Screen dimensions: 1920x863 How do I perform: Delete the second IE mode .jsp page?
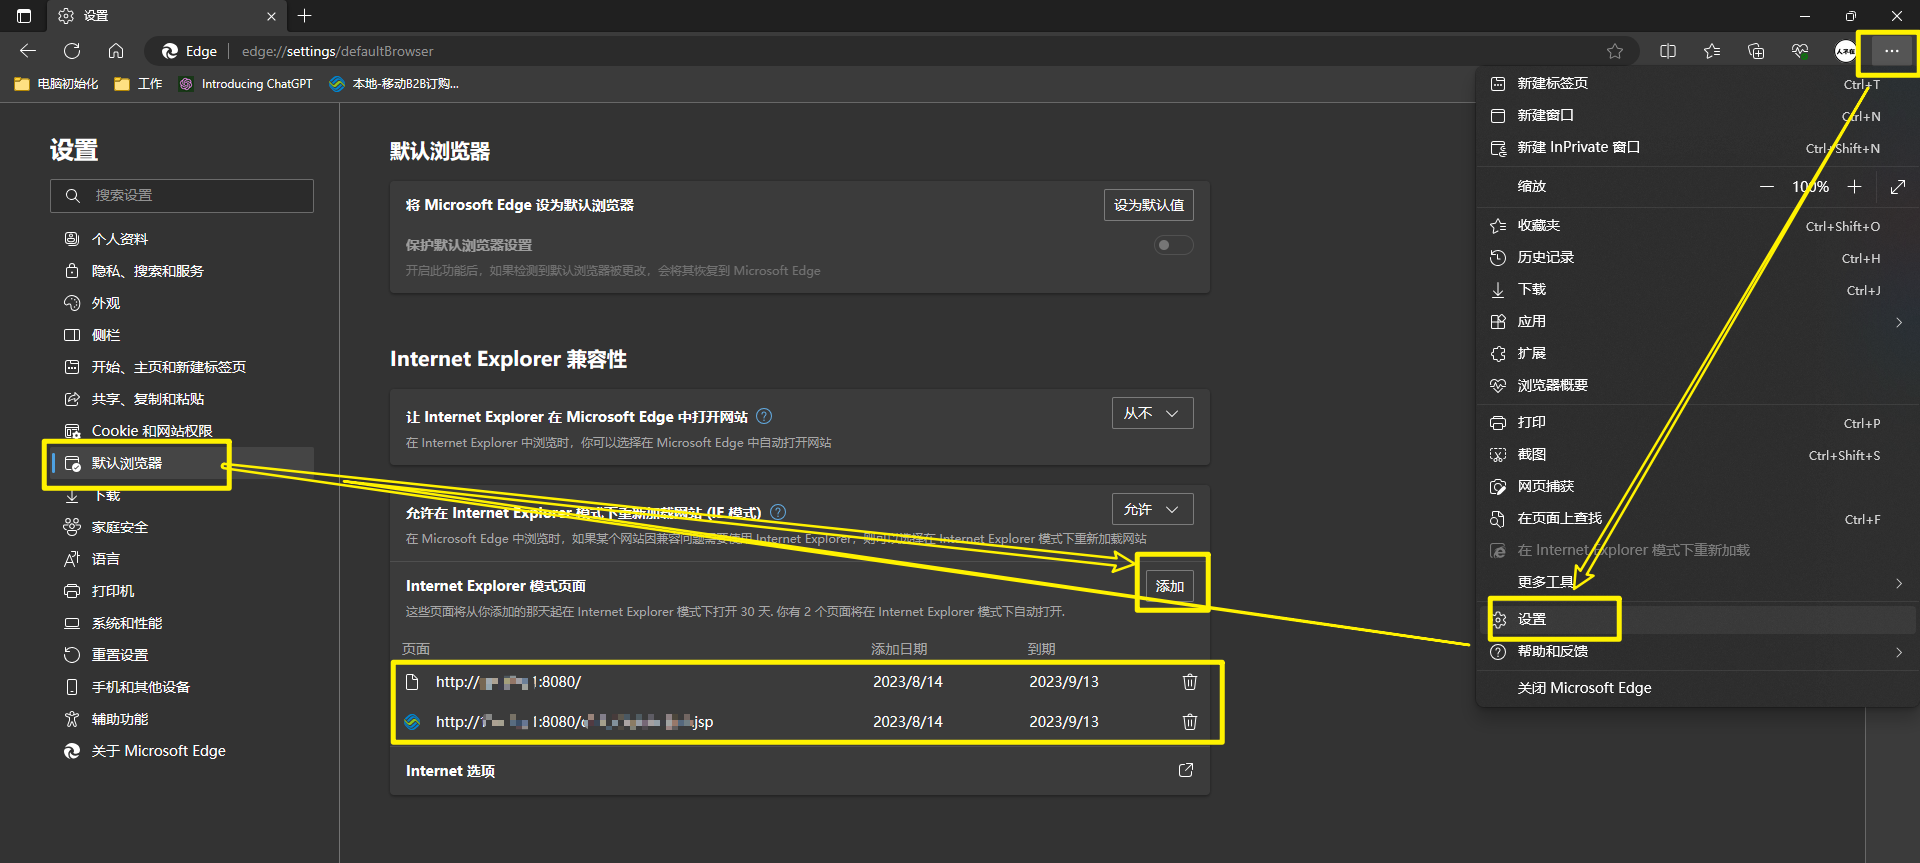(x=1189, y=722)
